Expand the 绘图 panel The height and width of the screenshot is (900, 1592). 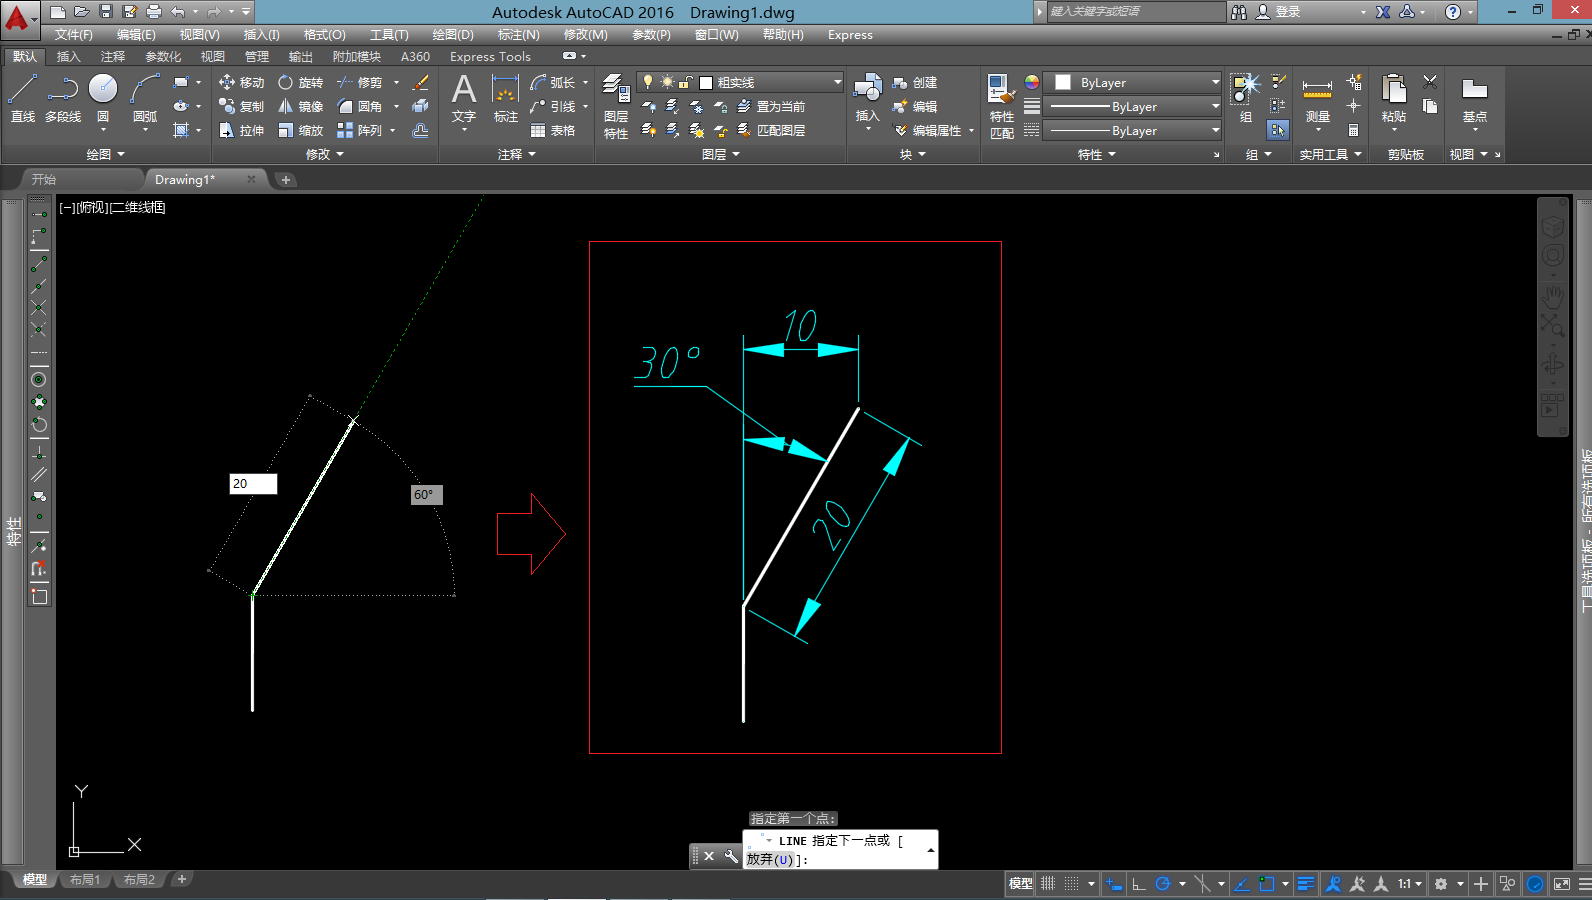click(106, 154)
